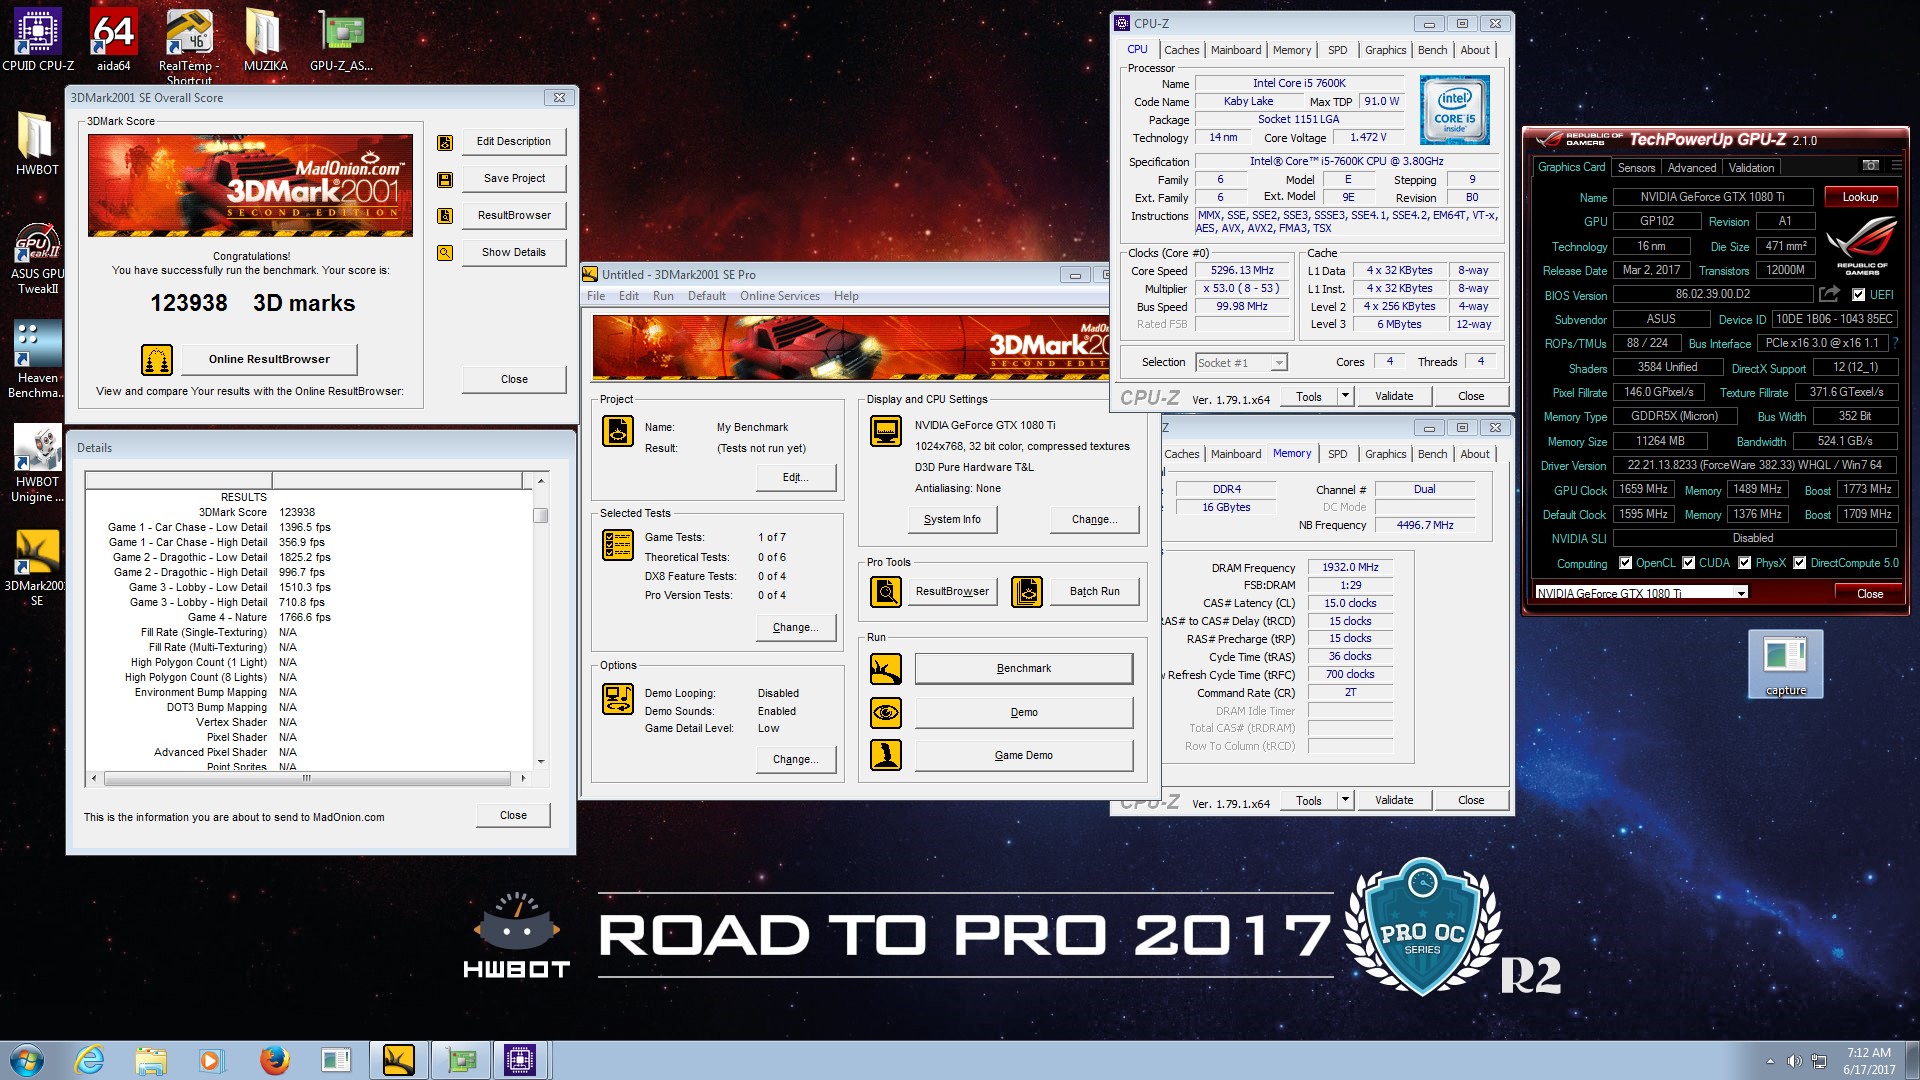Click the Edit... button under Project
This screenshot has width=1920, height=1080.
tap(795, 477)
